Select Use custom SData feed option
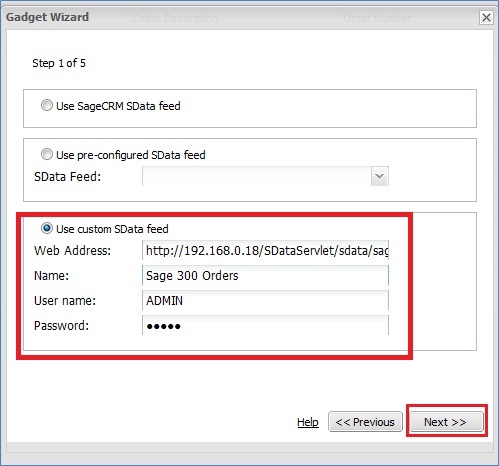This screenshot has width=499, height=466. click(x=47, y=228)
